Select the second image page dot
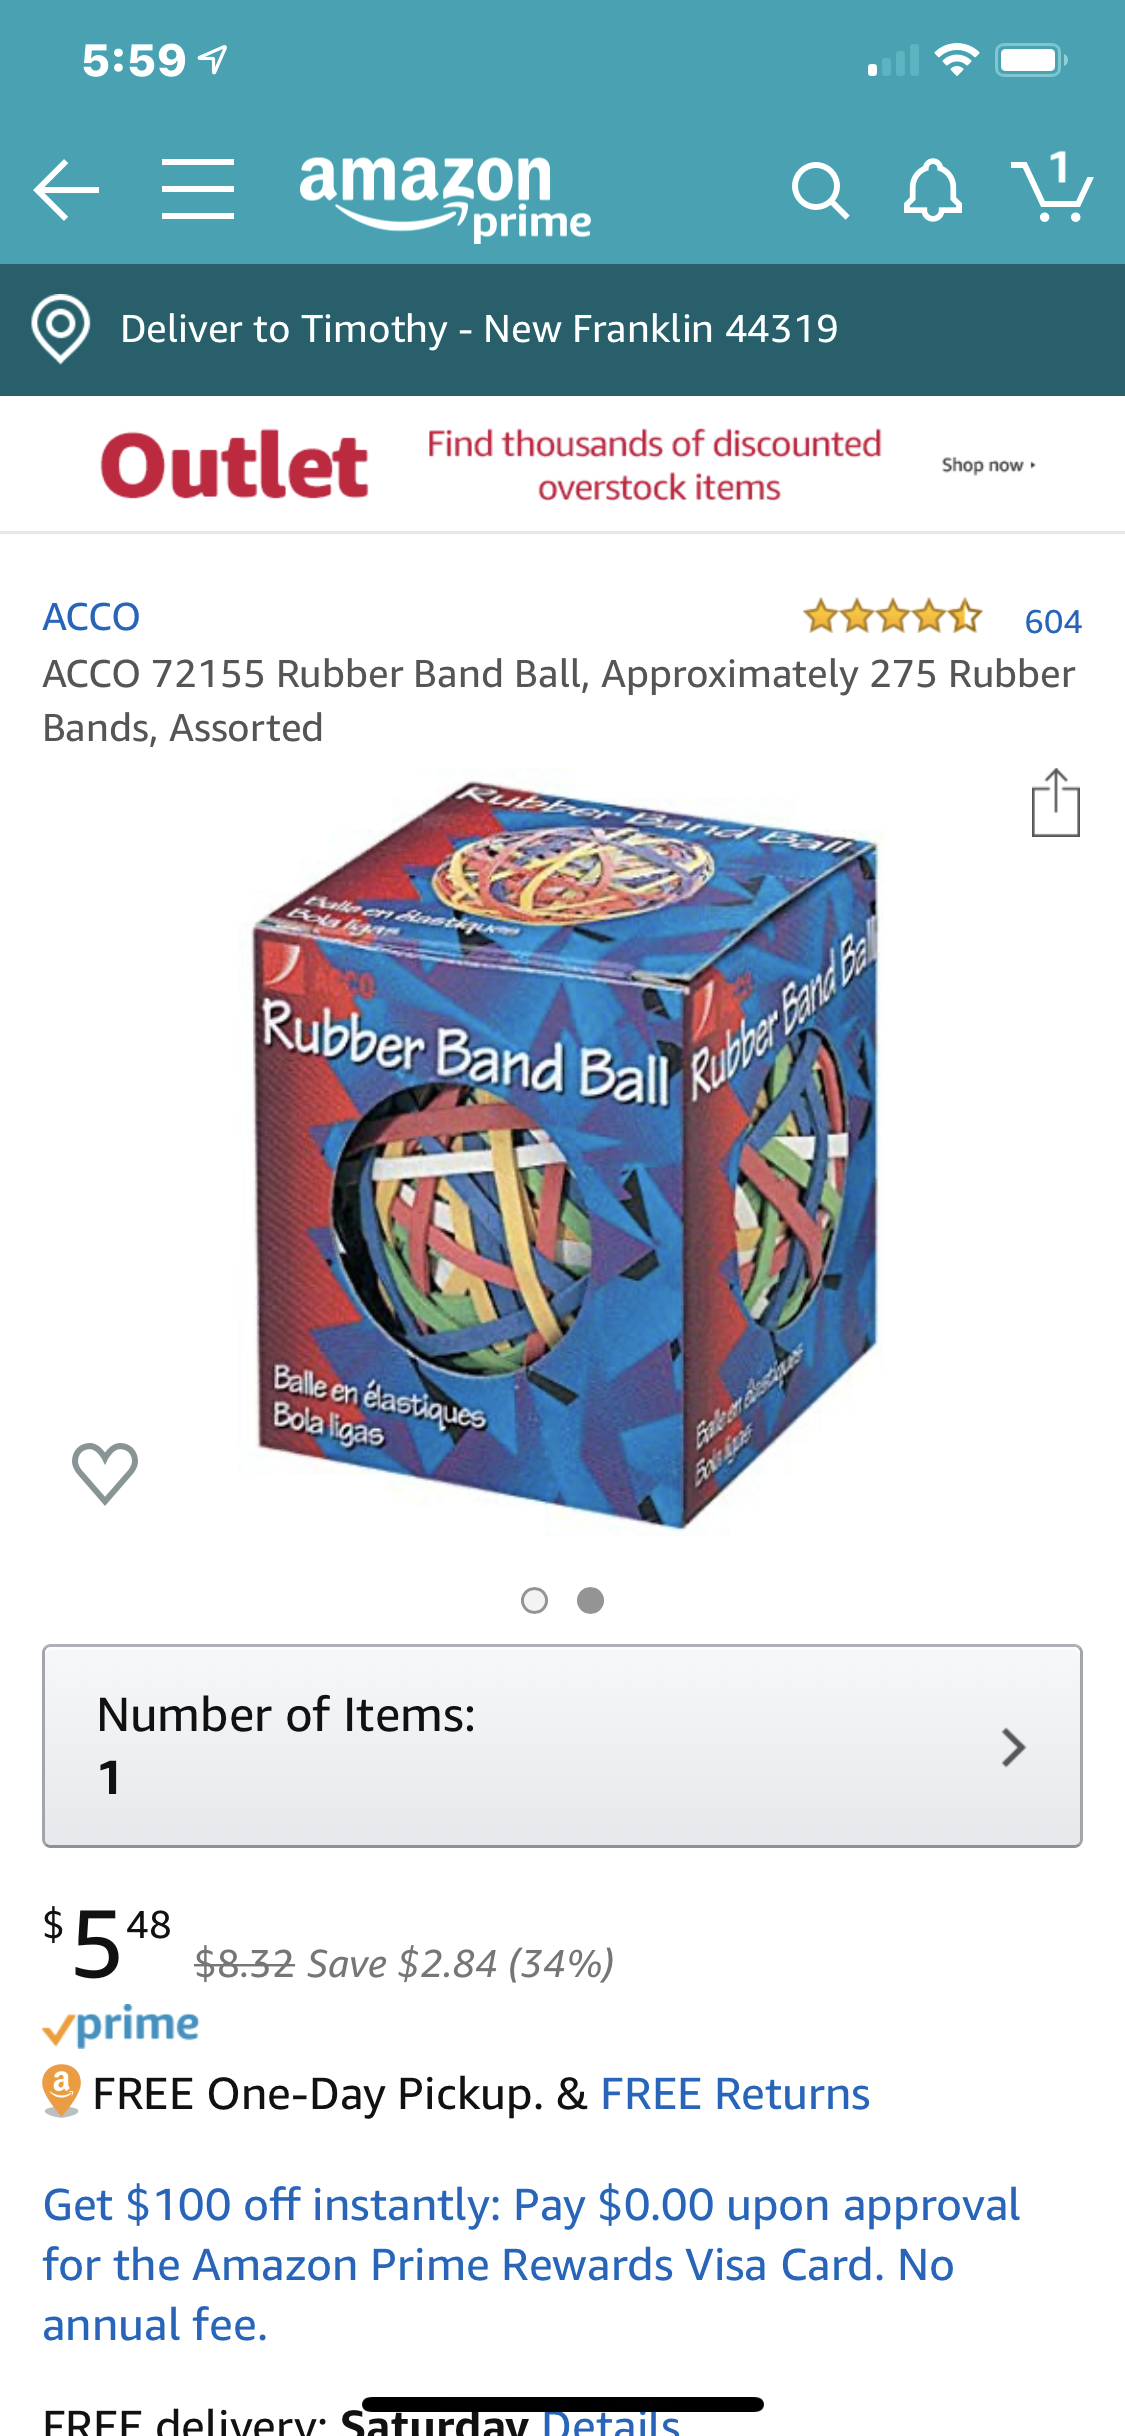Image resolution: width=1125 pixels, height=2436 pixels. pos(591,1601)
